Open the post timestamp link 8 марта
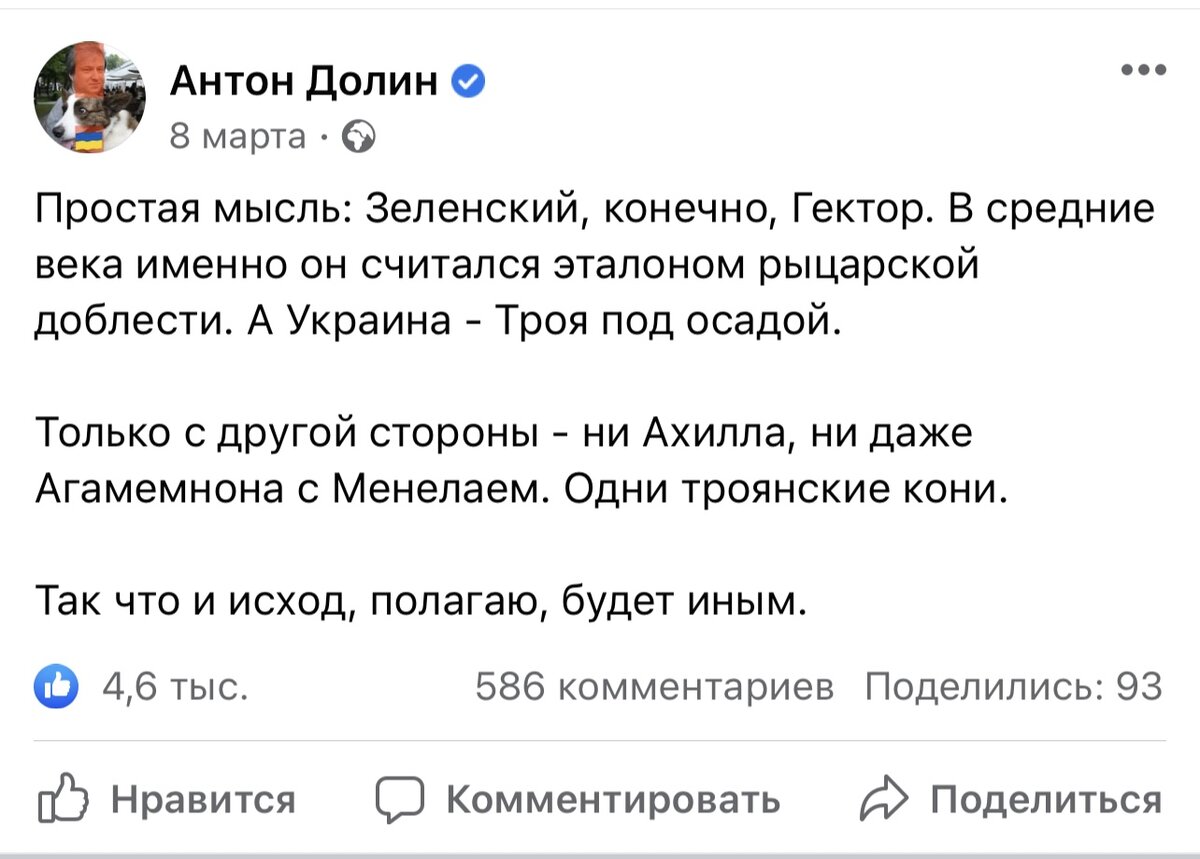This screenshot has width=1200, height=859. [237, 136]
